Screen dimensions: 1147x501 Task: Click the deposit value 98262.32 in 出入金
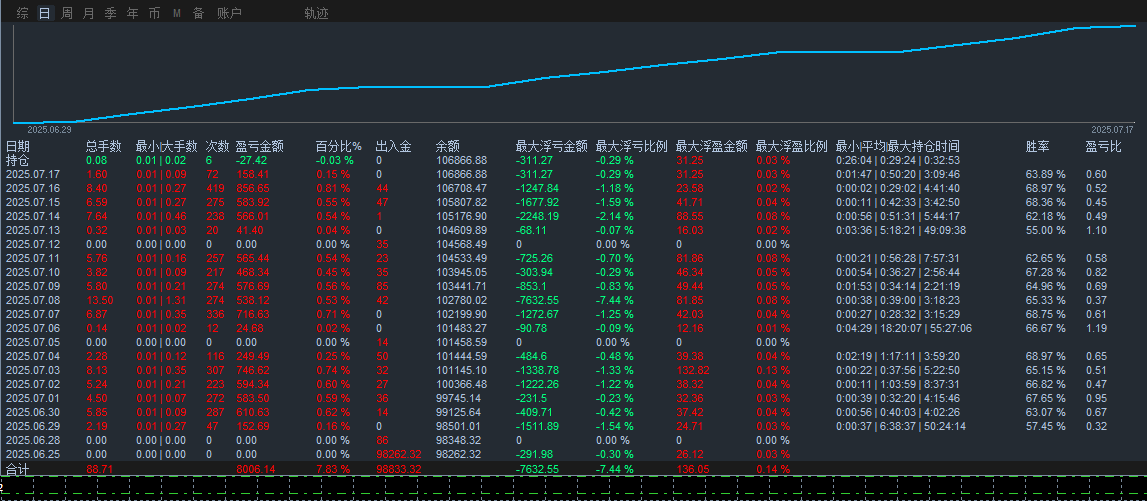400,453
